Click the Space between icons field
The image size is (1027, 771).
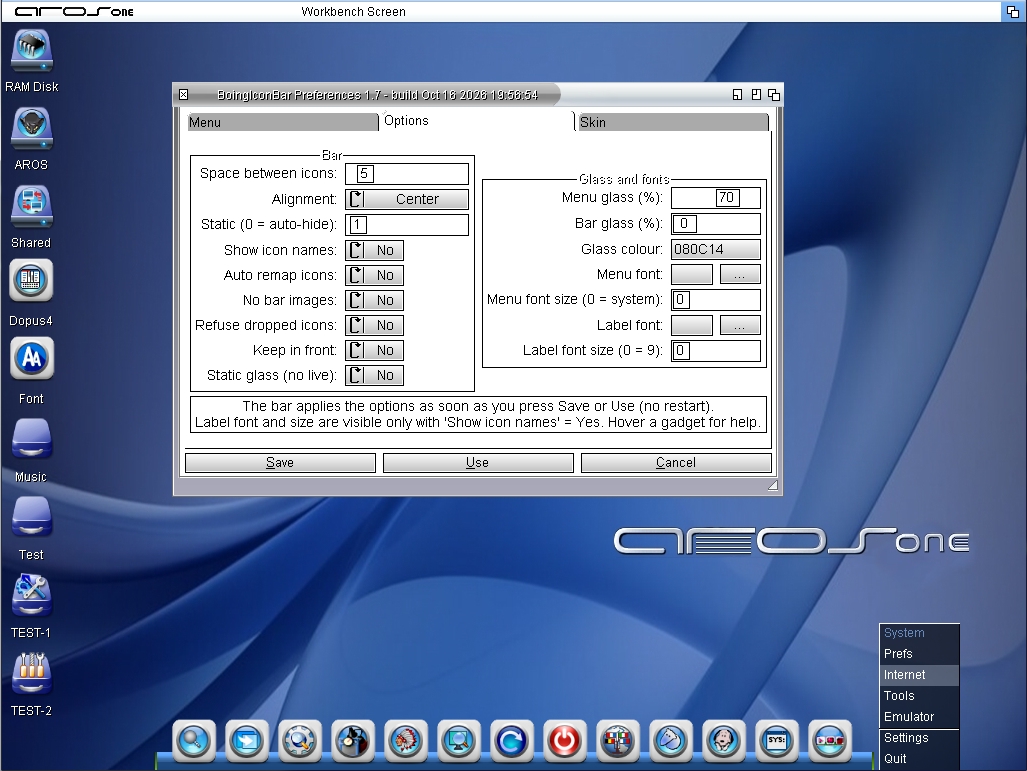tap(407, 174)
